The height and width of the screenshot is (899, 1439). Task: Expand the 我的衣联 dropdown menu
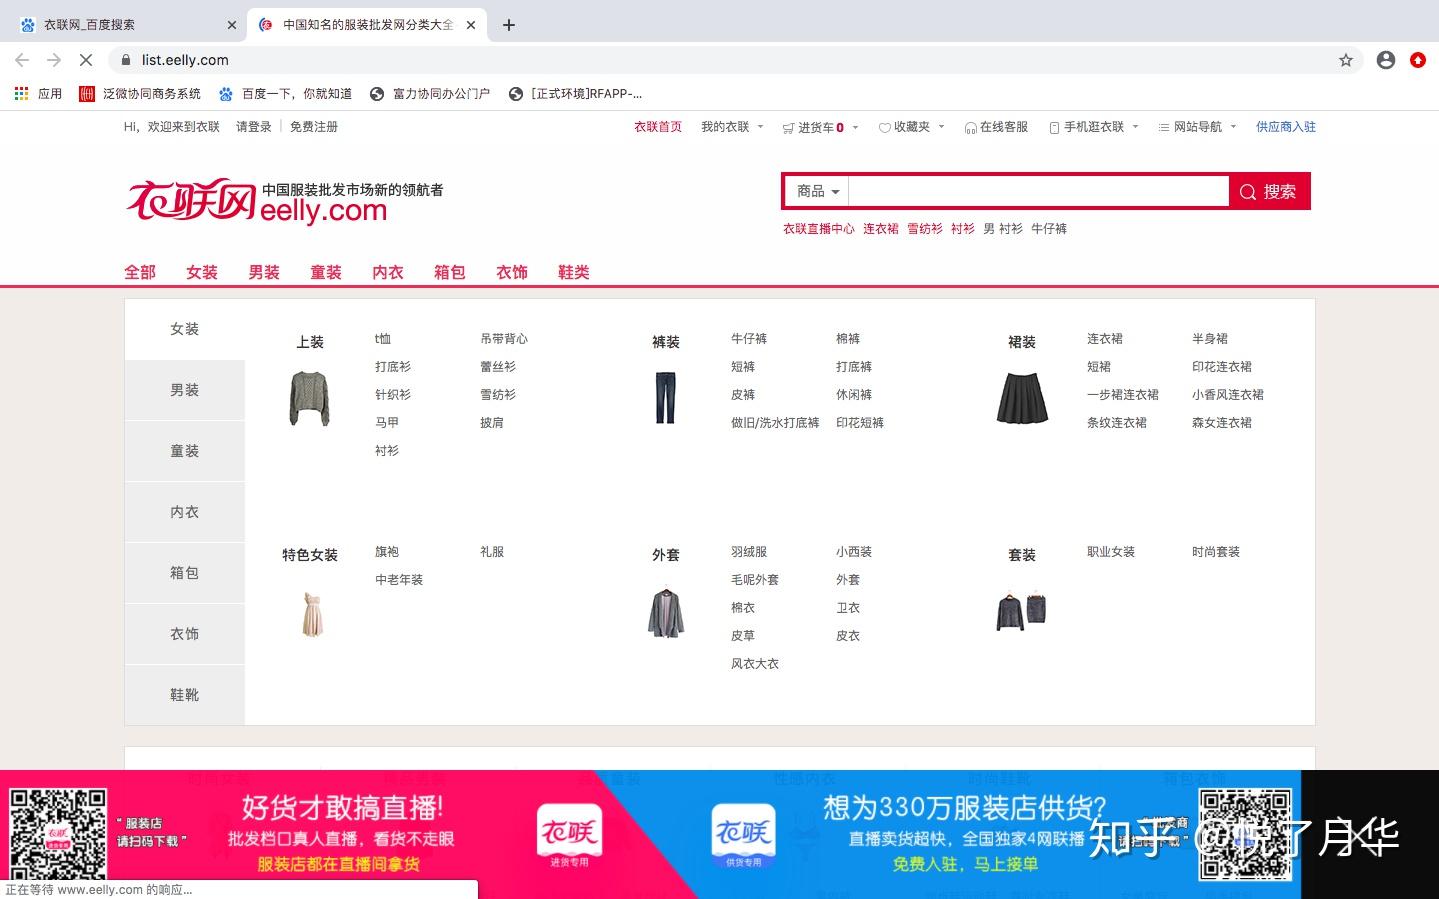[760, 127]
